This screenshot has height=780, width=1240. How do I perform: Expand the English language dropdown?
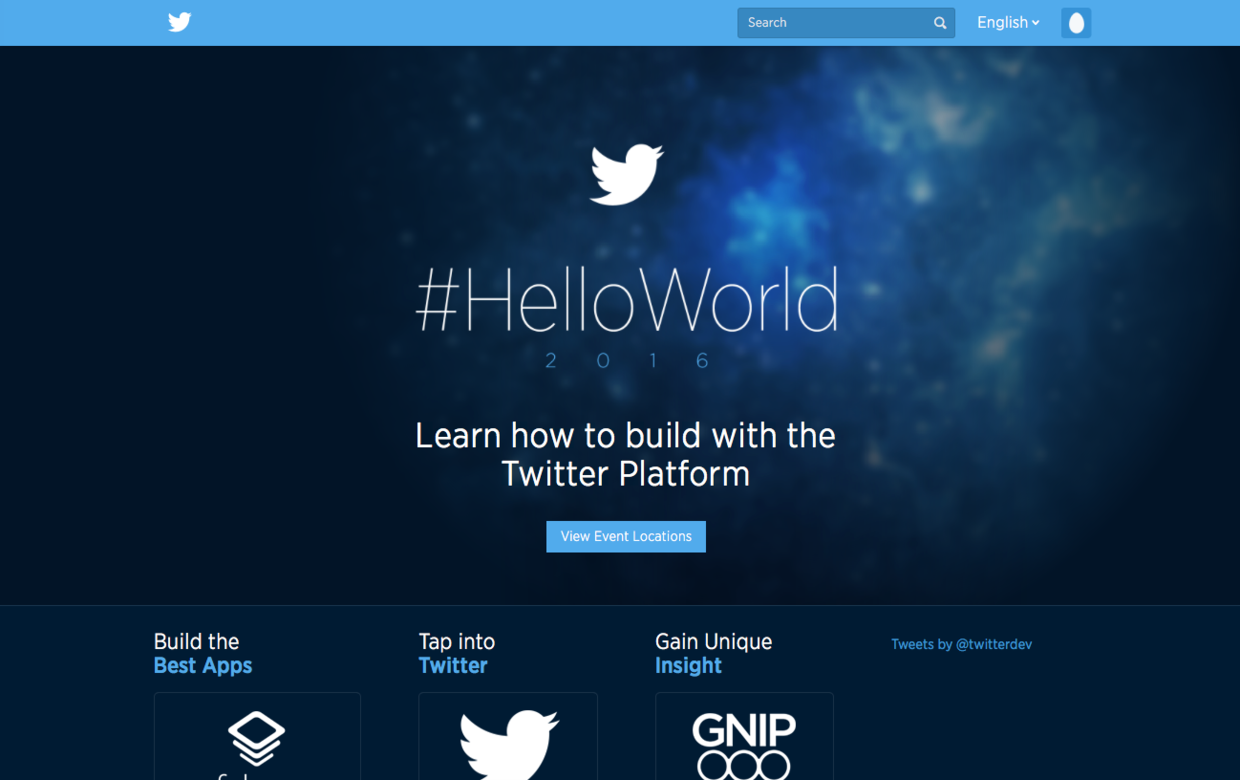1008,22
